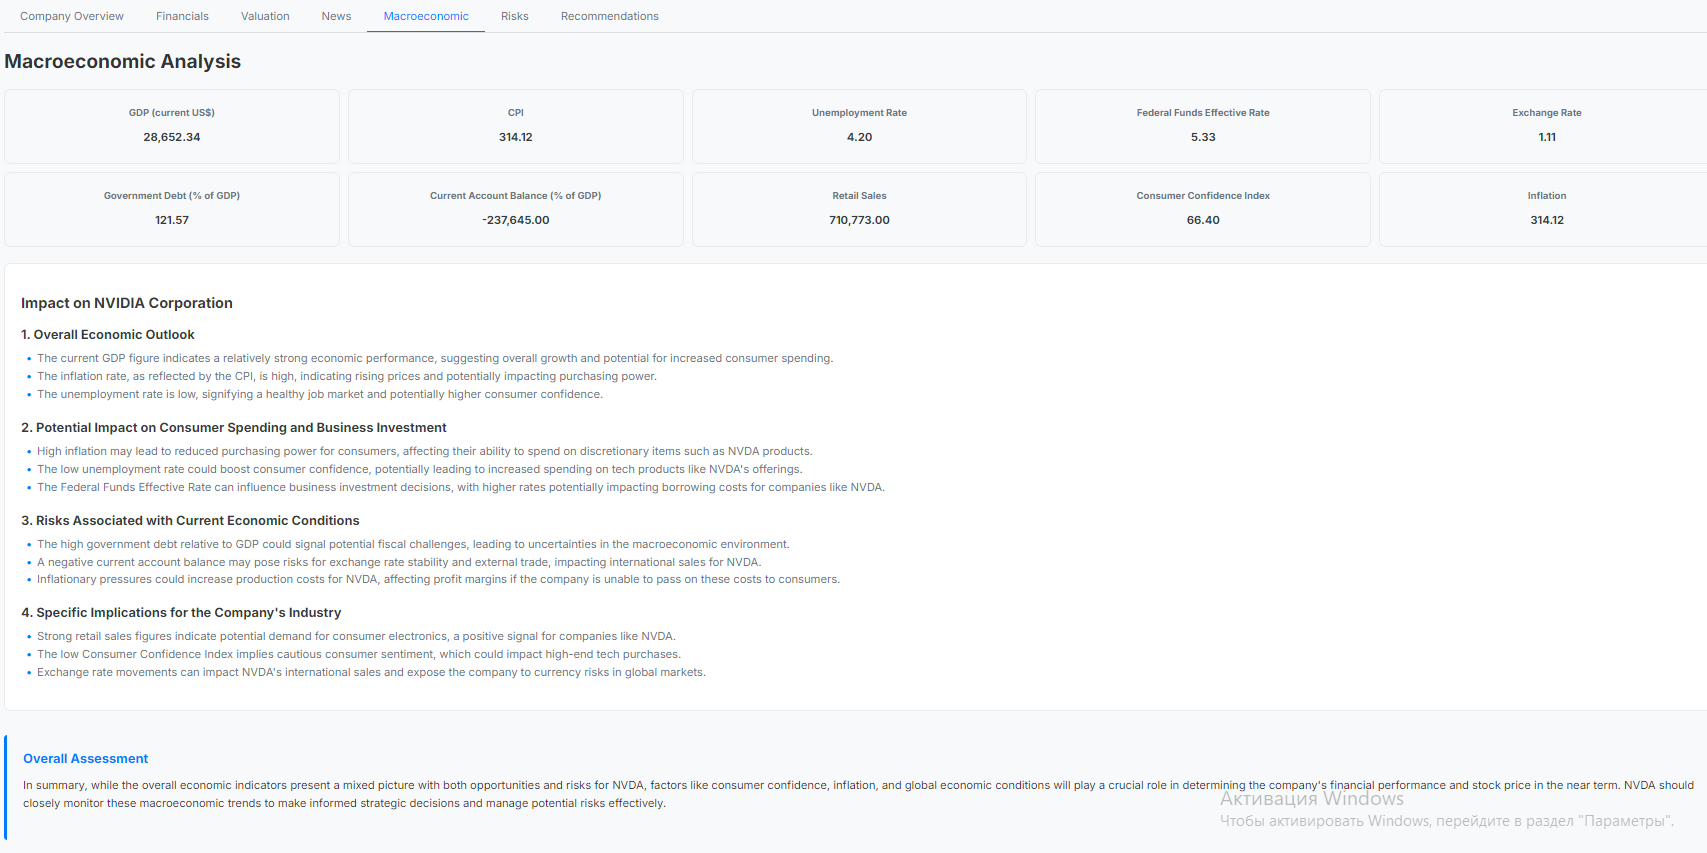Image resolution: width=1707 pixels, height=853 pixels.
Task: Click the GDP (current US$) card
Action: point(172,126)
